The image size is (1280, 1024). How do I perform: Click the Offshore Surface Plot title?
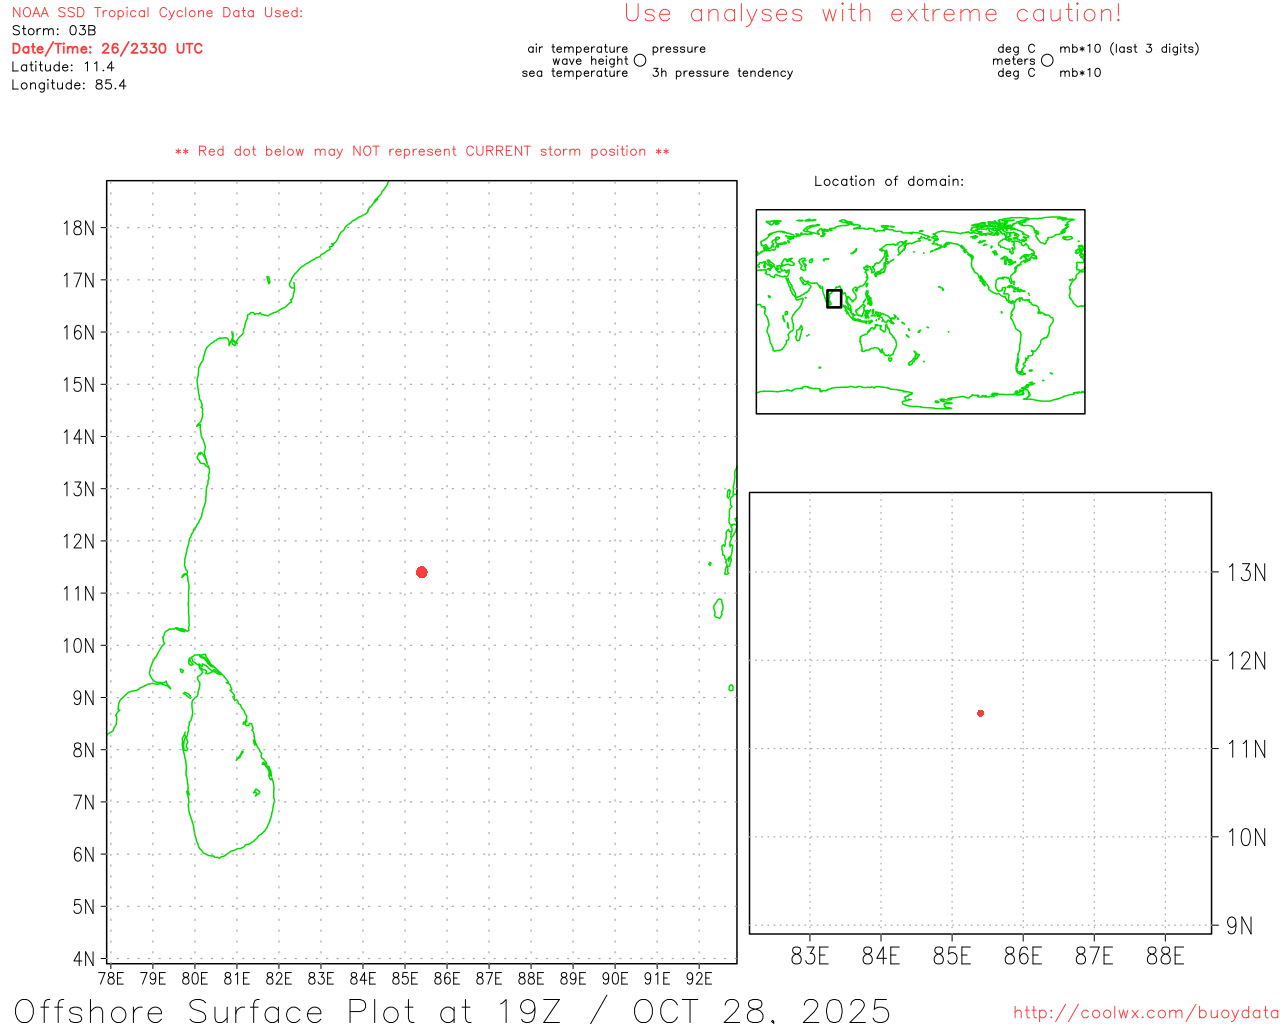click(x=452, y=1009)
